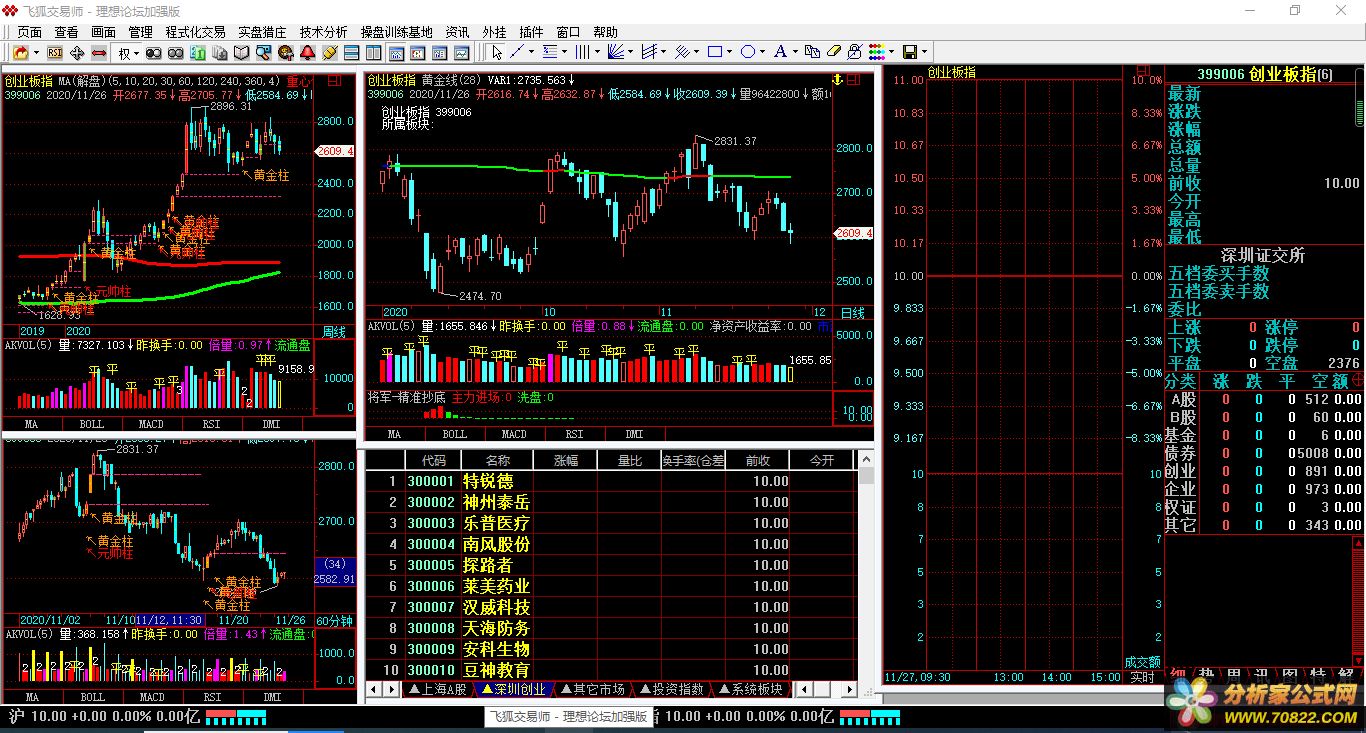This screenshot has width=1366, height=733.
Task: Click the open book toolbar icon
Action: click(x=241, y=53)
